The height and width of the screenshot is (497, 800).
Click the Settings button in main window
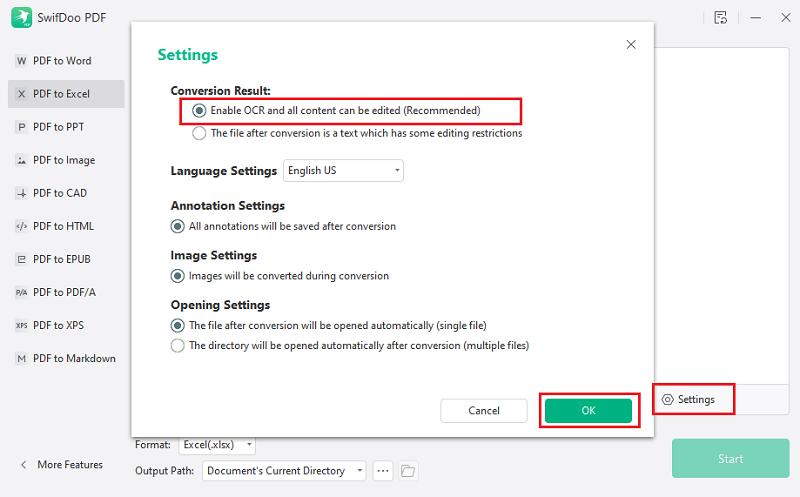click(688, 400)
